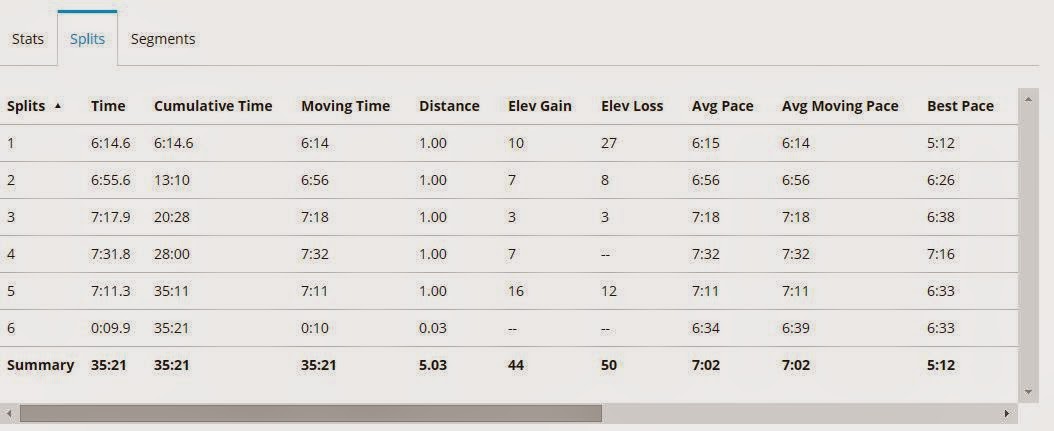Select the Splits tab
Viewport: 1054px width, 431px height.
pos(87,39)
